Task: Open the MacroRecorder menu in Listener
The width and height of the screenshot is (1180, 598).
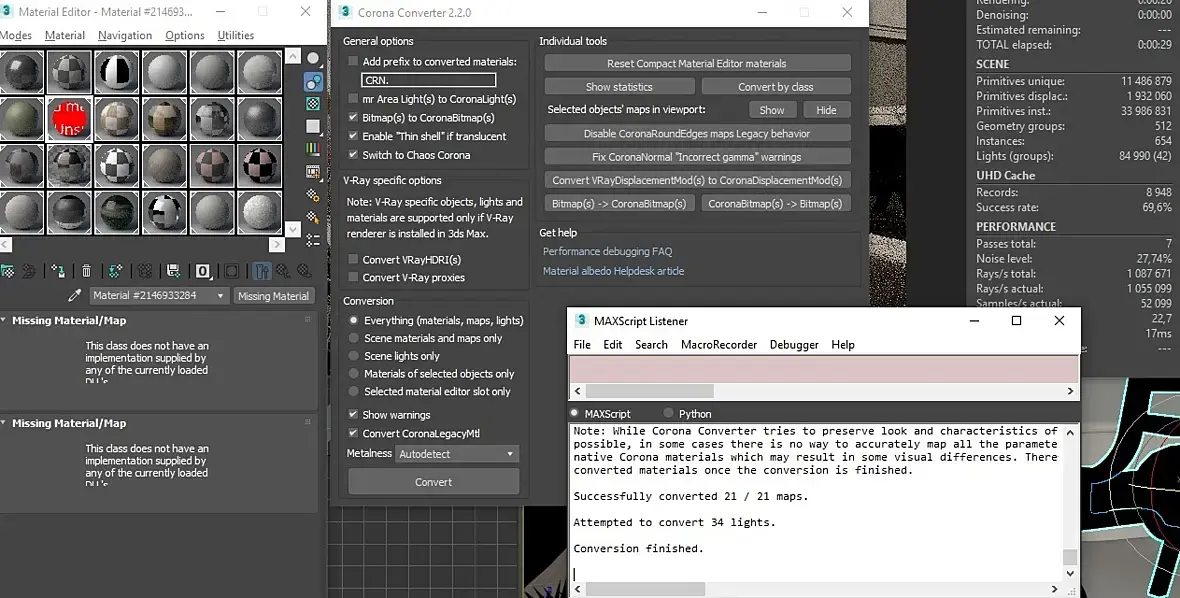Action: click(x=719, y=345)
